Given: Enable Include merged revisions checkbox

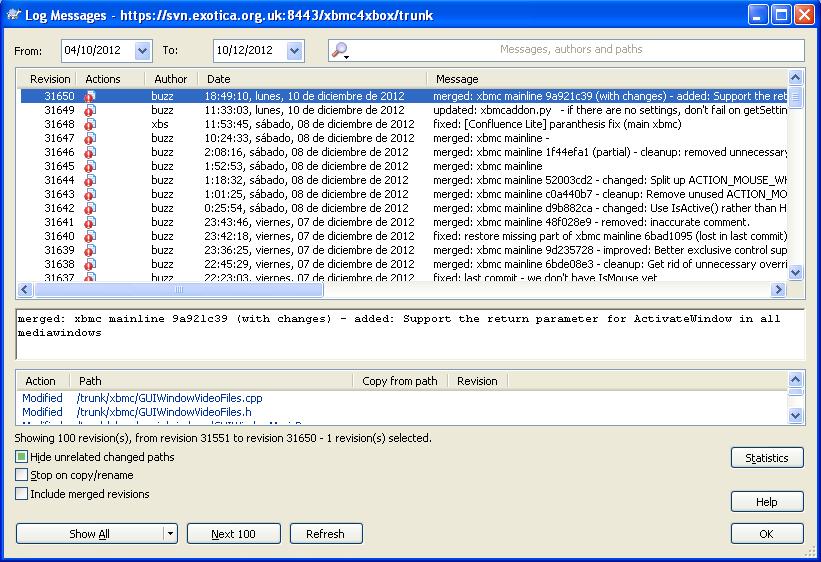Looking at the screenshot, I should point(22,493).
